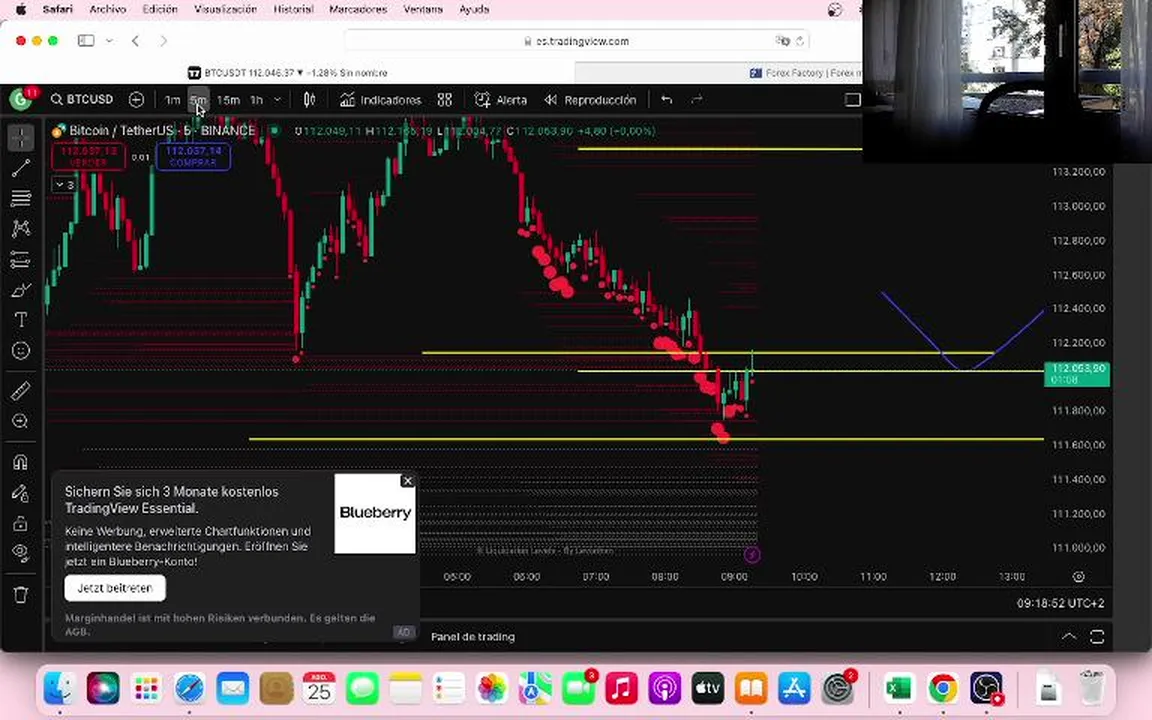Collapse the indicator legend chevron
Image resolution: width=1152 pixels, height=720 pixels.
[x=64, y=185]
